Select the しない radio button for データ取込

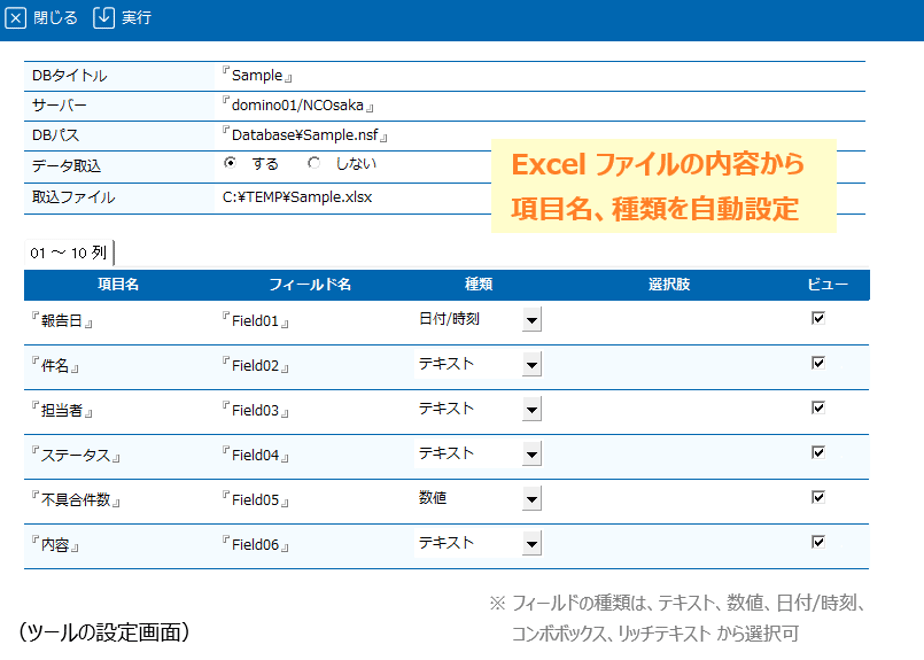314,163
